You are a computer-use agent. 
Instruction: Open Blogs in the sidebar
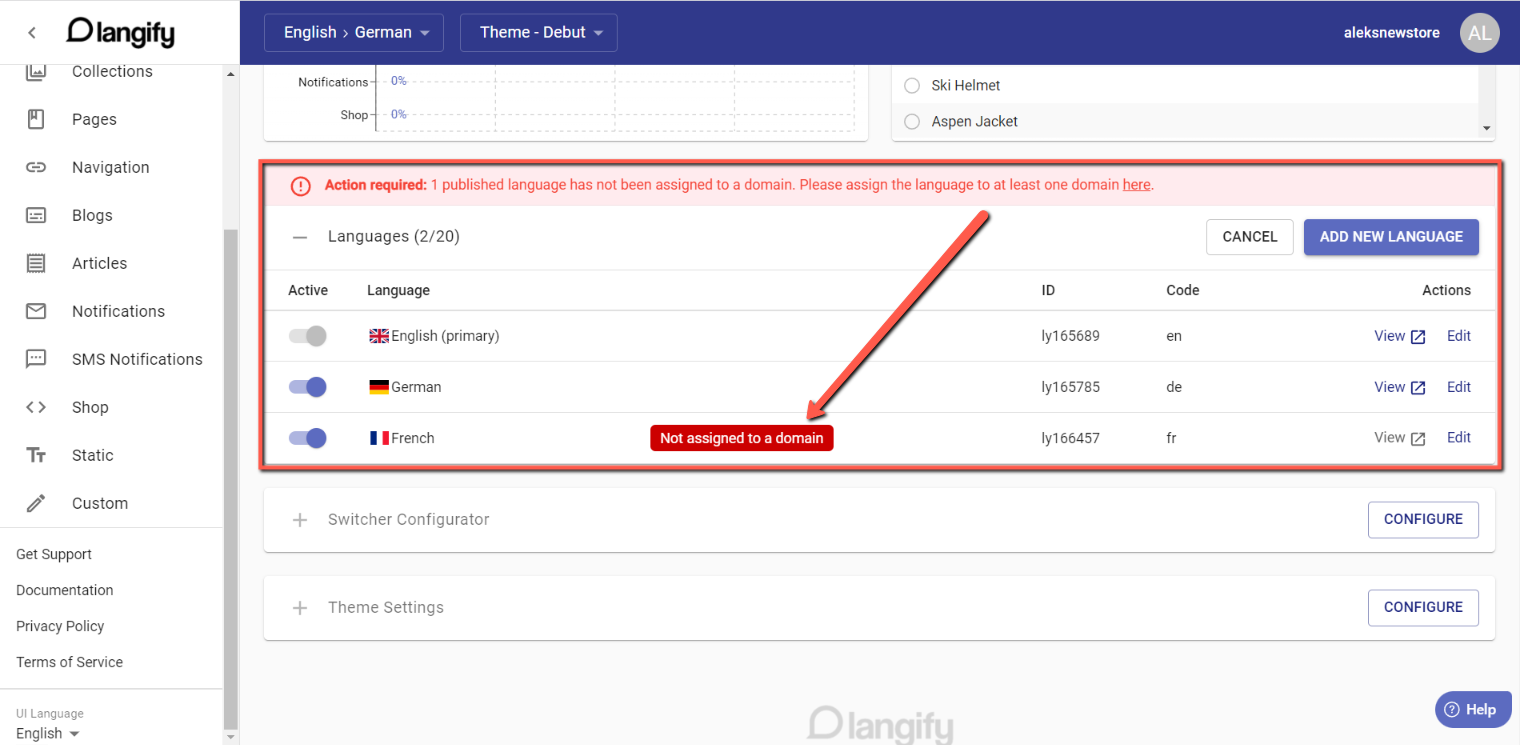[92, 215]
